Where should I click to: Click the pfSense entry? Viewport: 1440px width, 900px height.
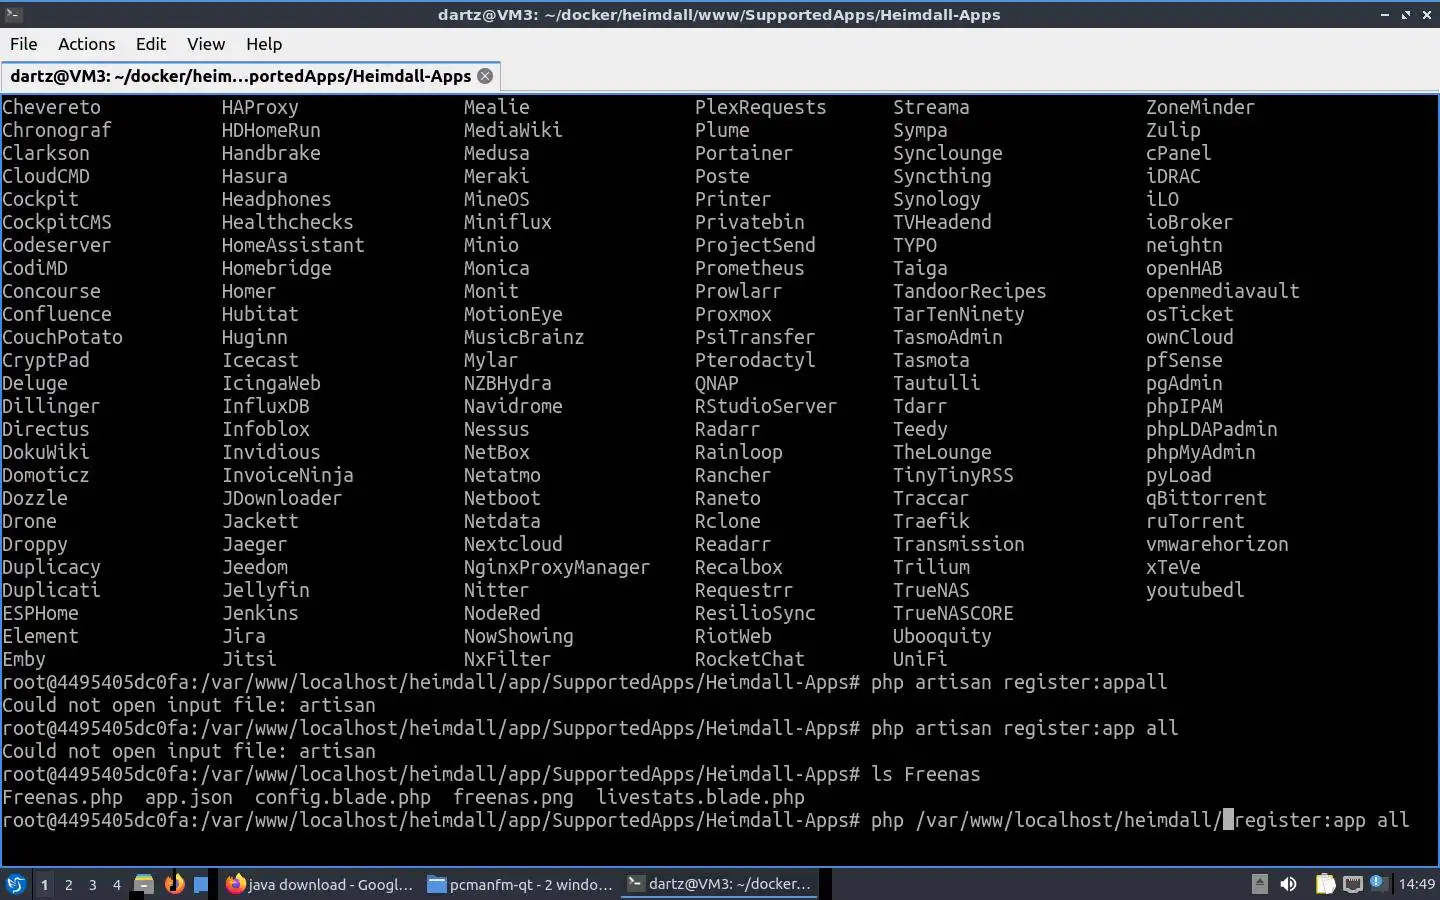click(x=1184, y=360)
